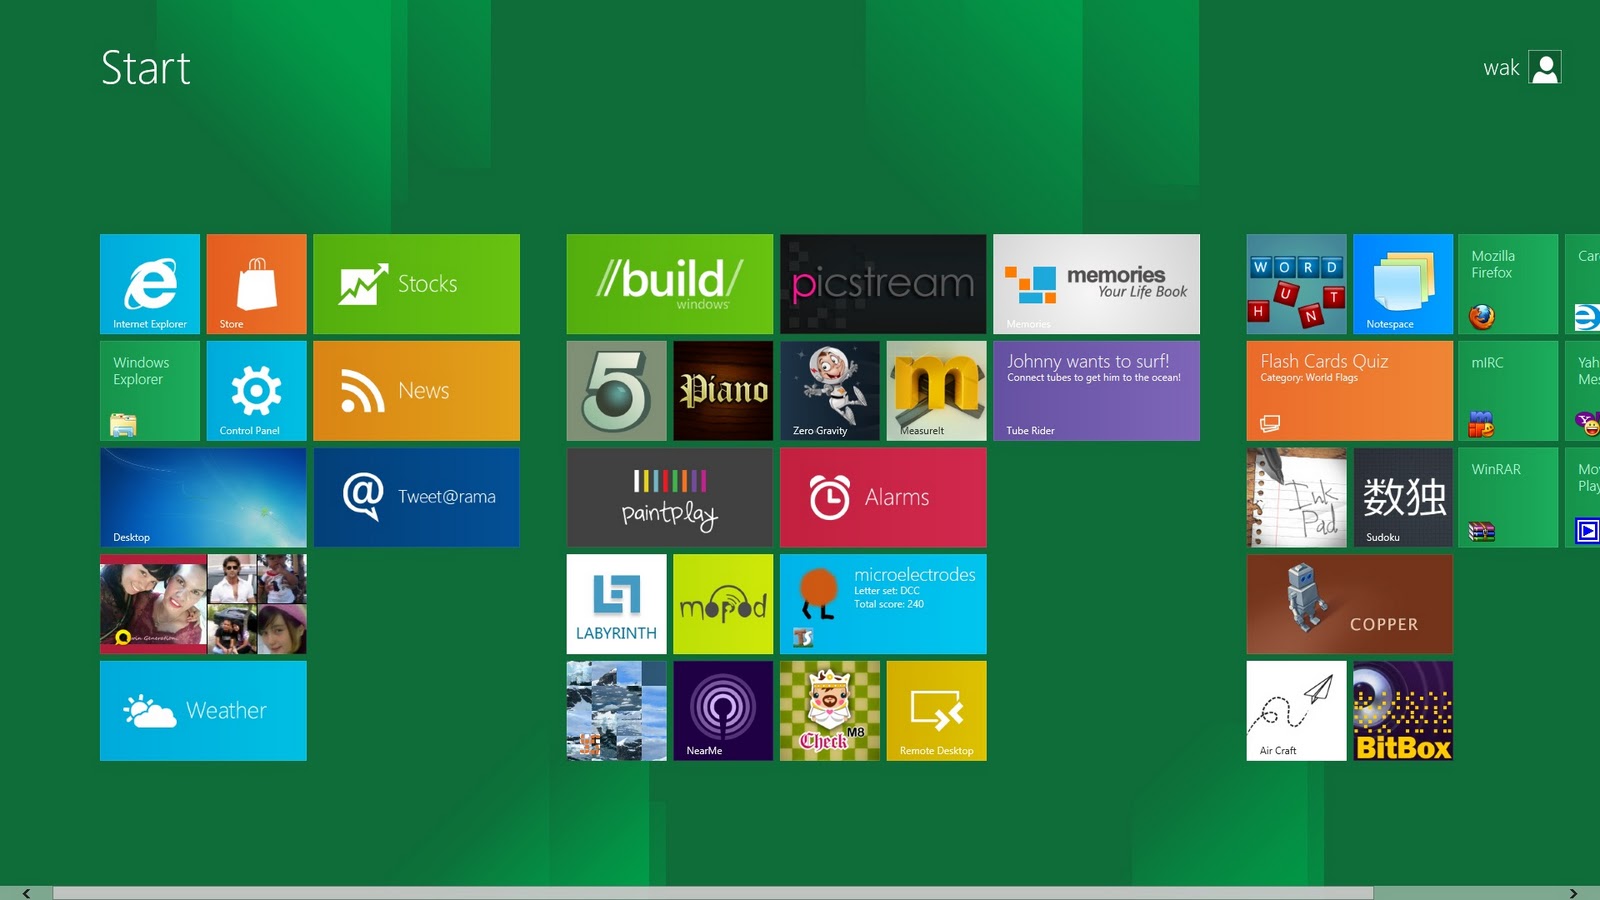
Task: Open the Stocks app
Action: click(417, 284)
